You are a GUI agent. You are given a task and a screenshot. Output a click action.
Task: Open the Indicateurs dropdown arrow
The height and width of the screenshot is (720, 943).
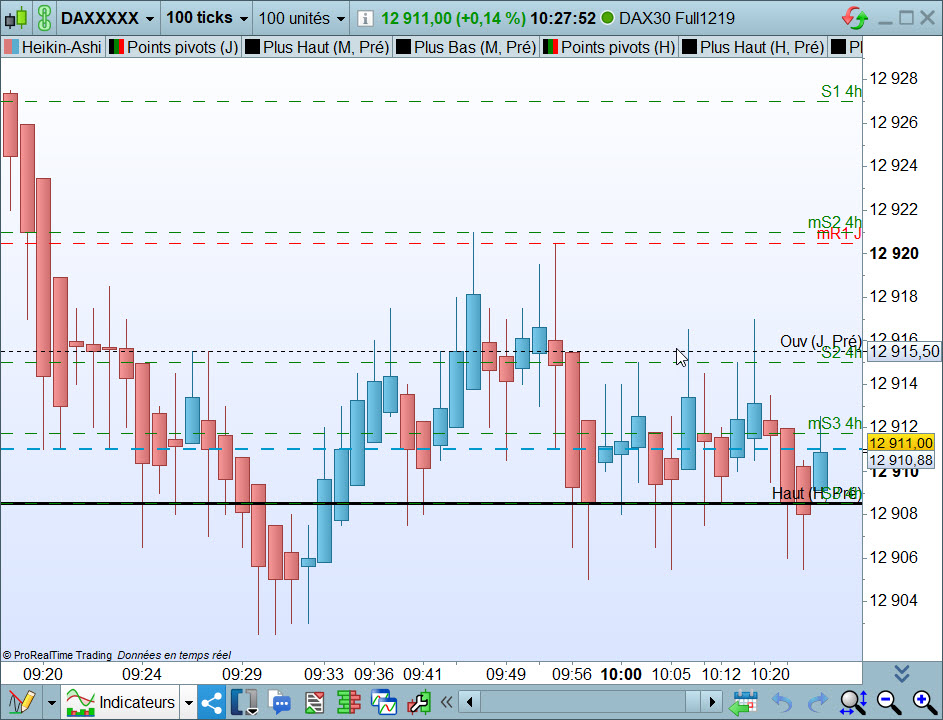click(x=189, y=703)
